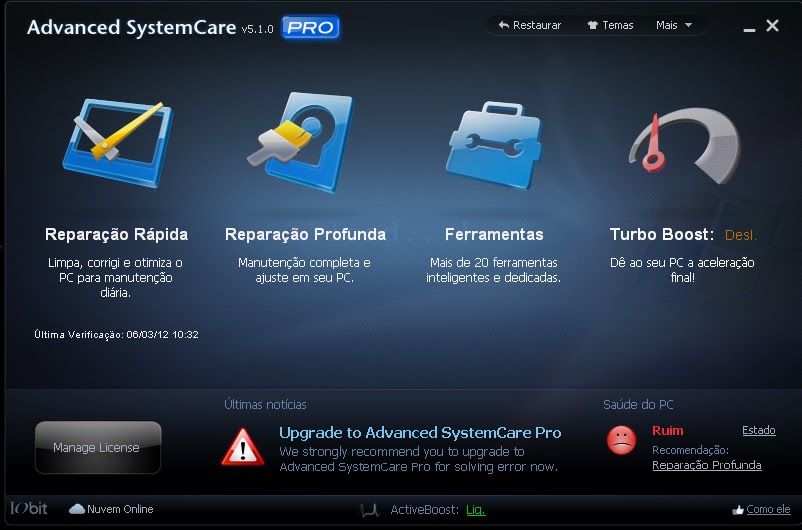Click the Ruim health status text
802x530 pixels.
[x=667, y=431]
